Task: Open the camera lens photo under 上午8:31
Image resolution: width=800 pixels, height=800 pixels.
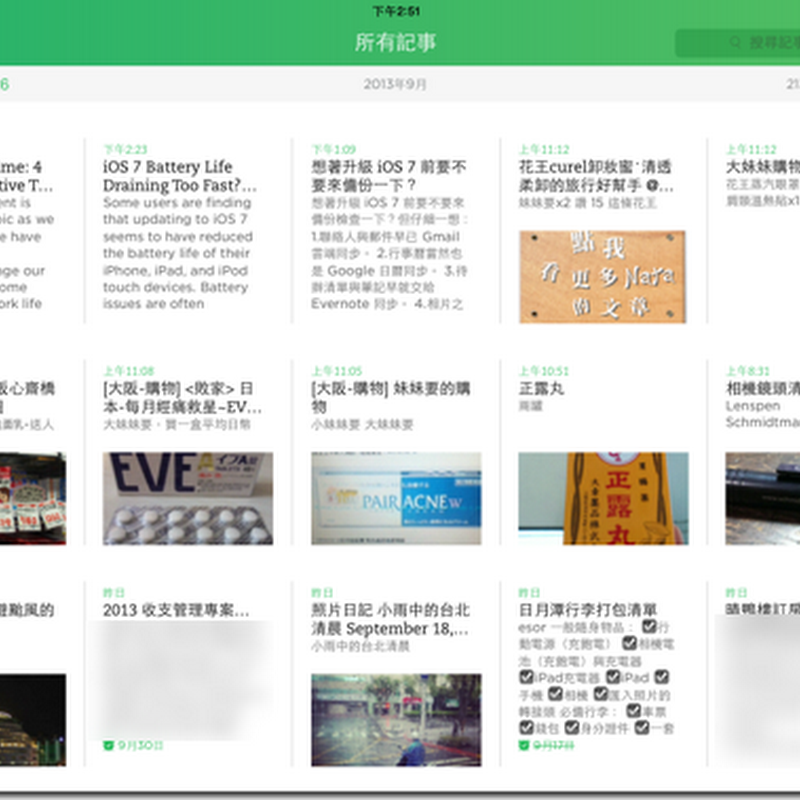Action: point(763,498)
